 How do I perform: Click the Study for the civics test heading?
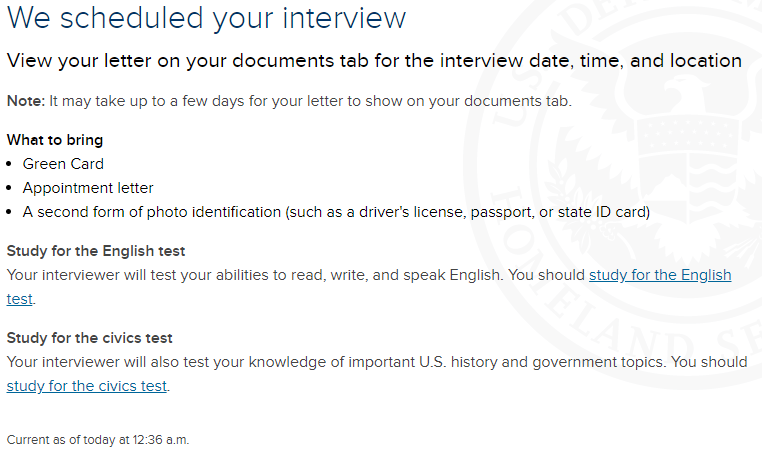pos(89,338)
